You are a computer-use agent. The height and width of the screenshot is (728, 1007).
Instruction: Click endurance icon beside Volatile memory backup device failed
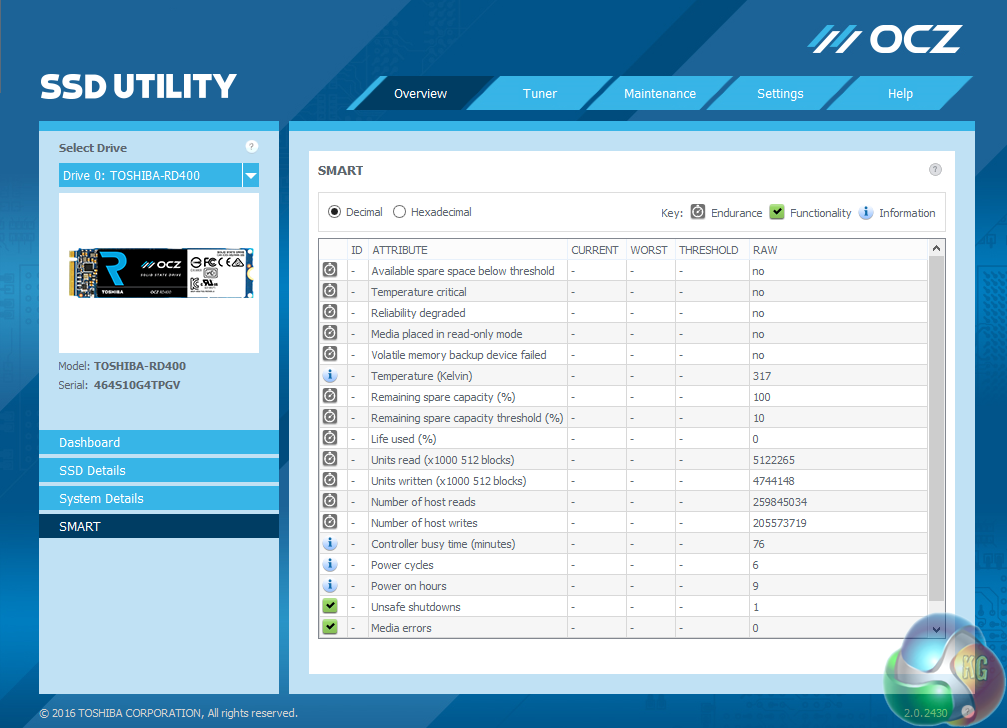[x=330, y=354]
